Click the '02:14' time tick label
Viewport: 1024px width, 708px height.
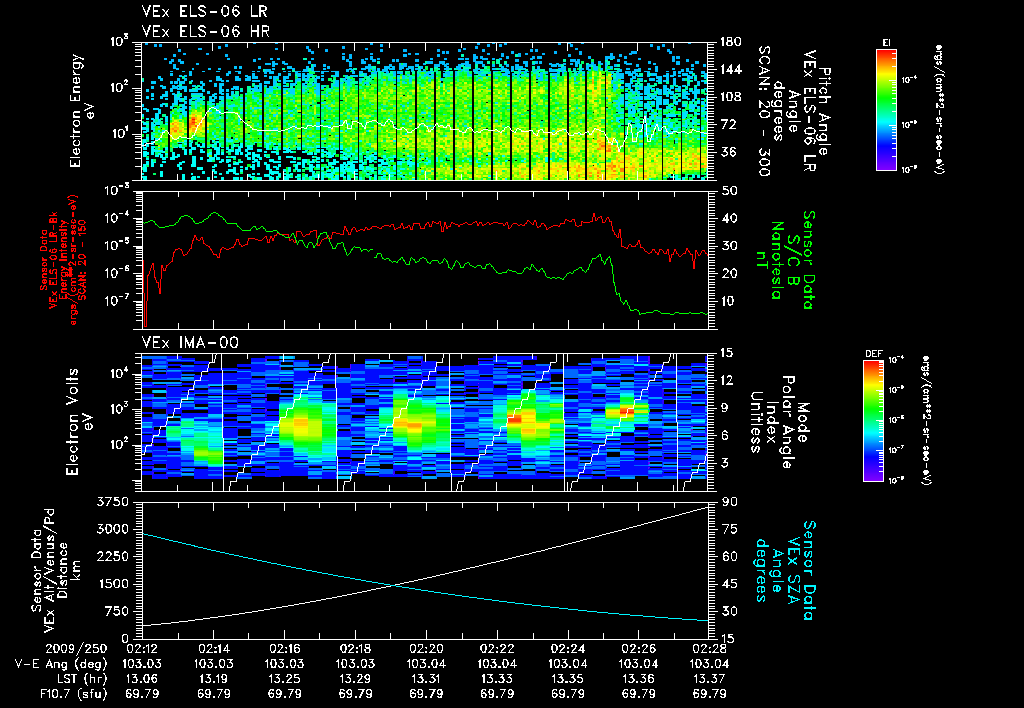tap(213, 649)
